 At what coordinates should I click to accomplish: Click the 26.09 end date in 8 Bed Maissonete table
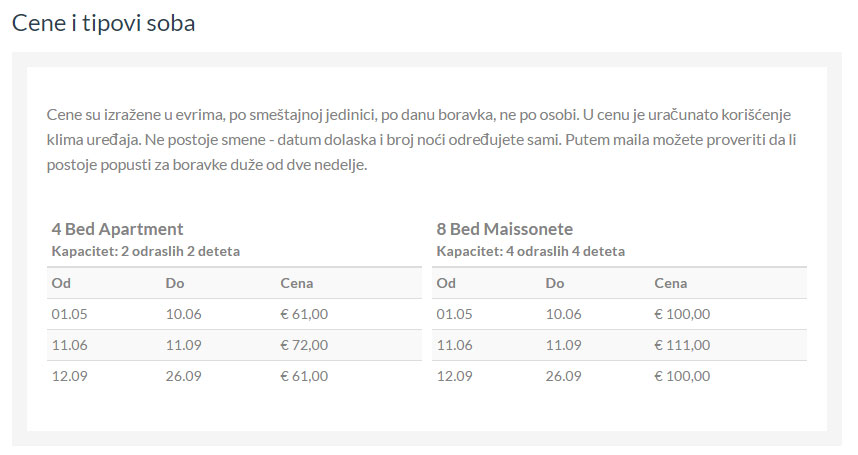click(563, 376)
